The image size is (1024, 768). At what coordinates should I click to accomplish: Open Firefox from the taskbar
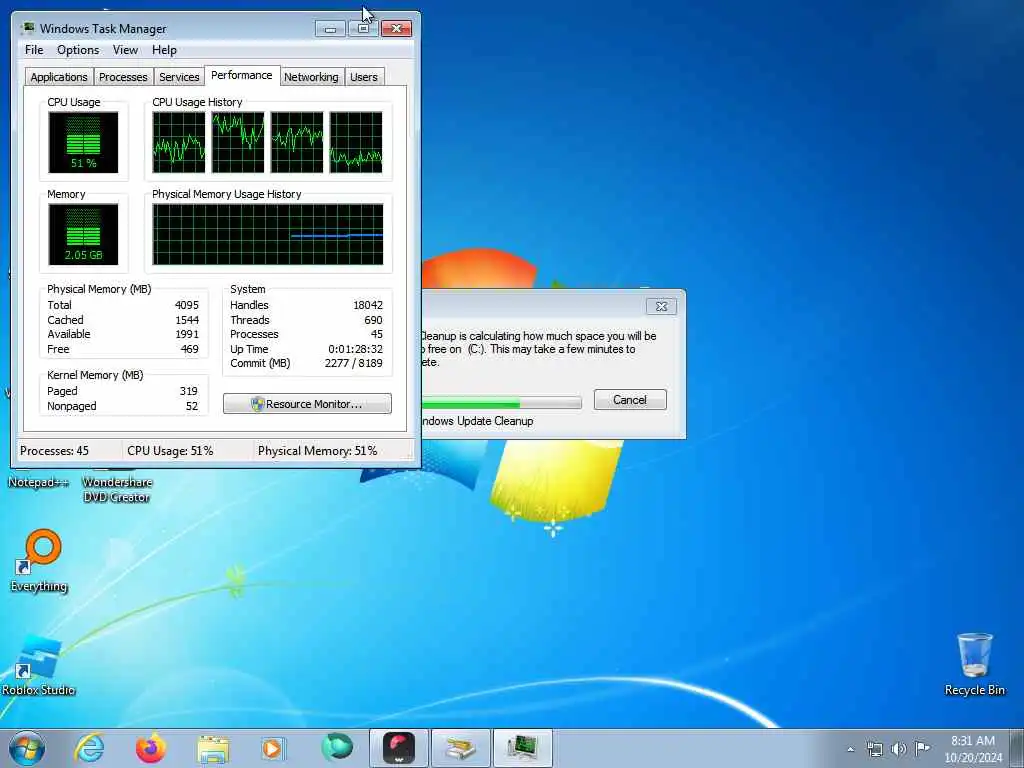coord(151,748)
